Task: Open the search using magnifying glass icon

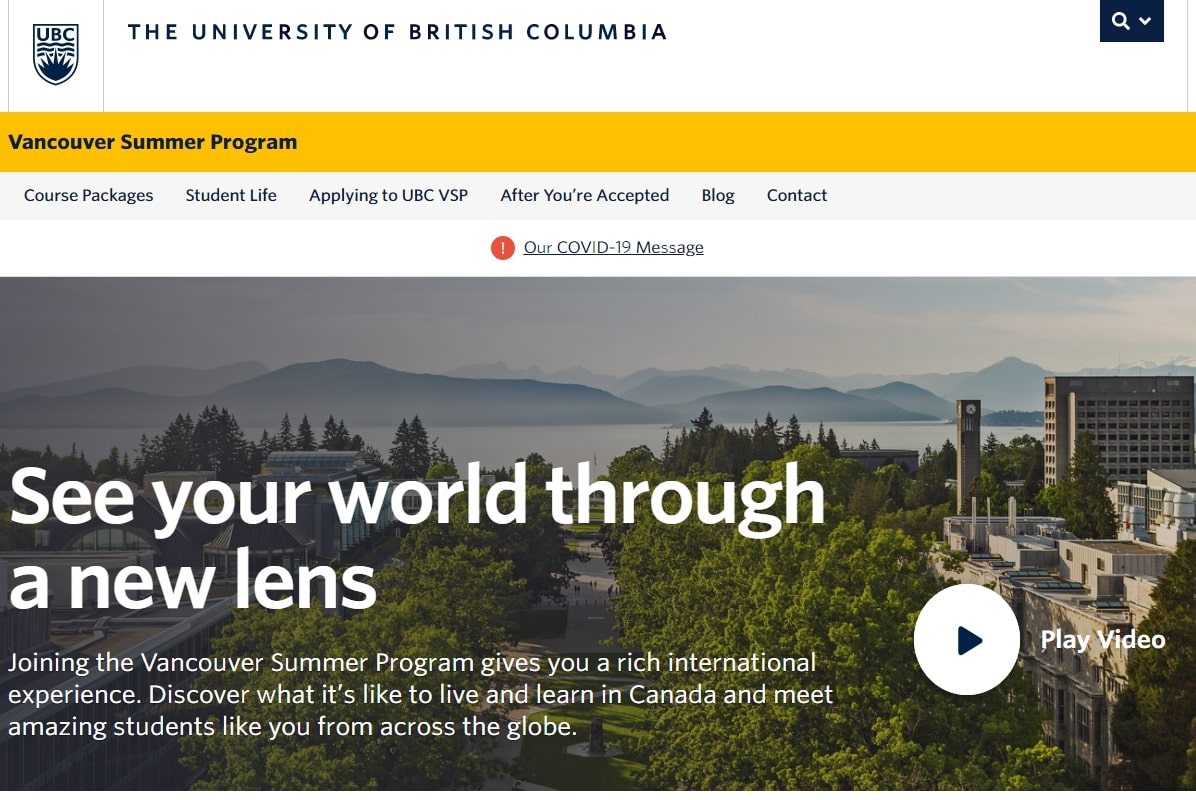Action: coord(1122,21)
